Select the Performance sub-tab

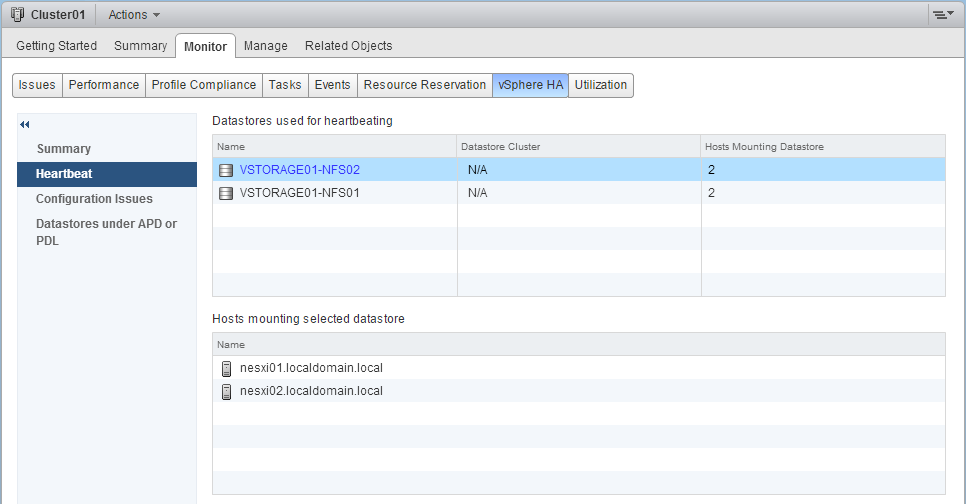click(103, 85)
